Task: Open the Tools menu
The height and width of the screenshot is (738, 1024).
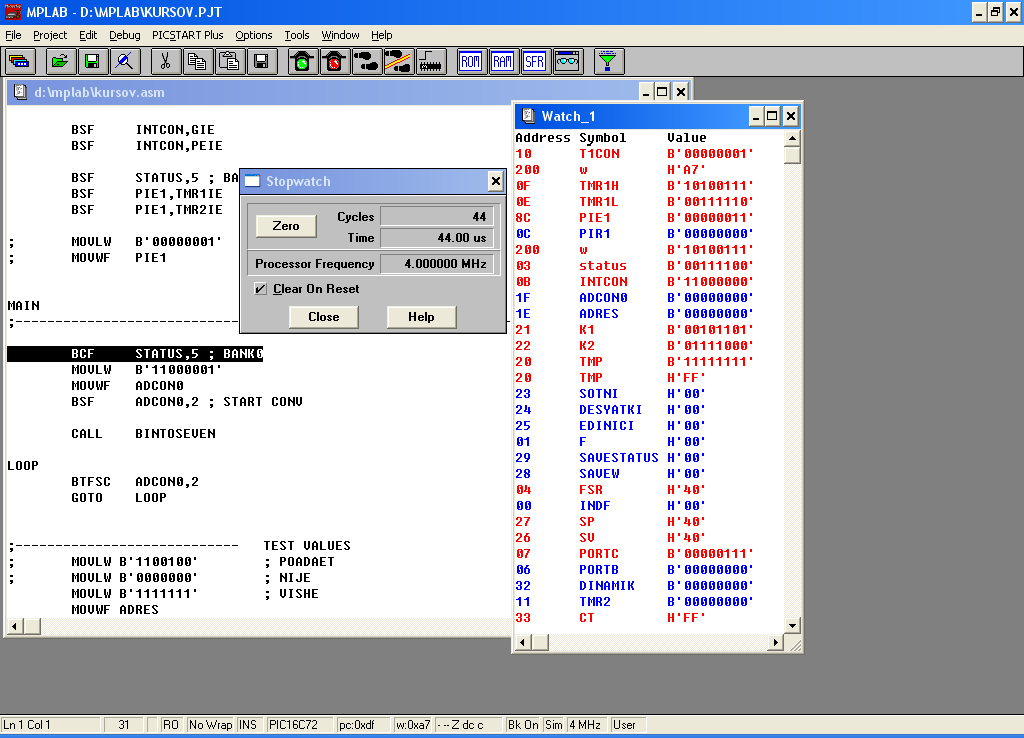Action: (x=296, y=35)
